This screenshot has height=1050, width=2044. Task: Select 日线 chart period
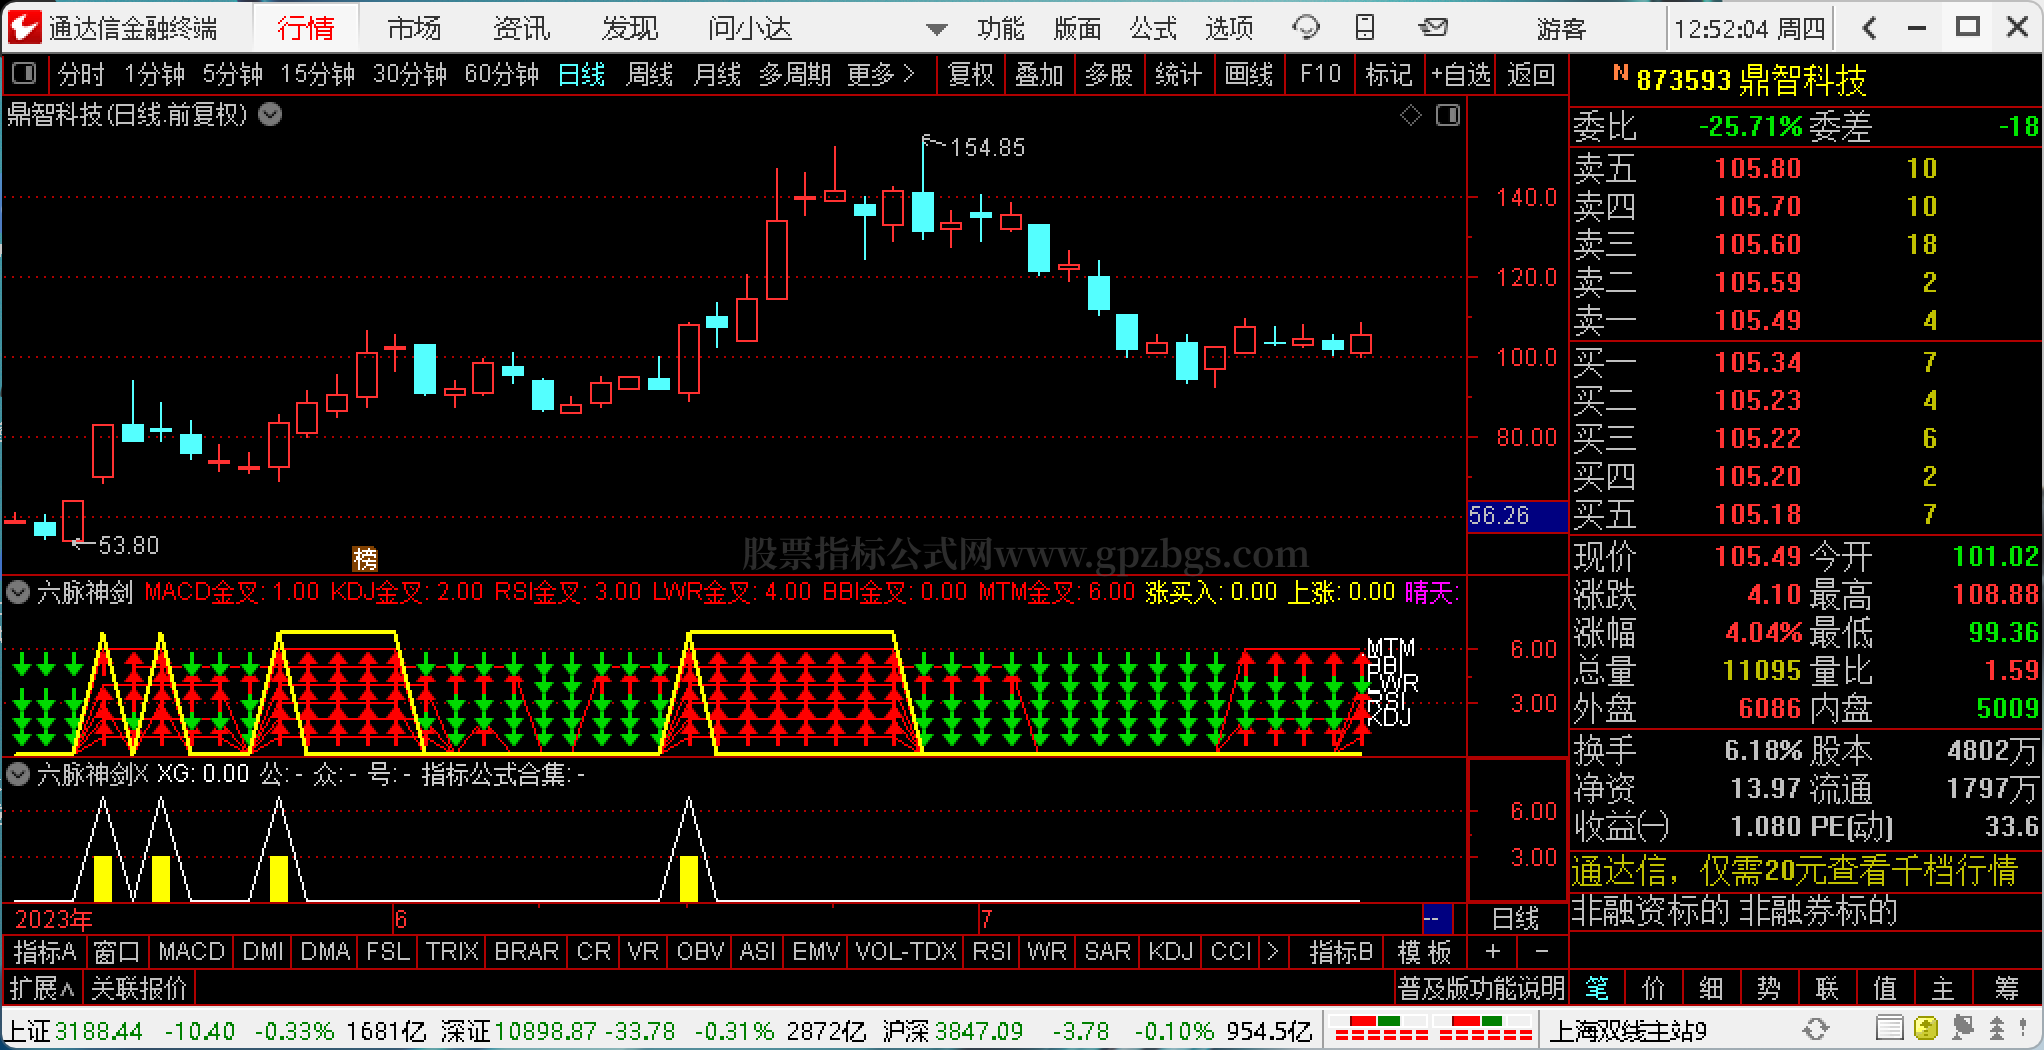tap(582, 74)
